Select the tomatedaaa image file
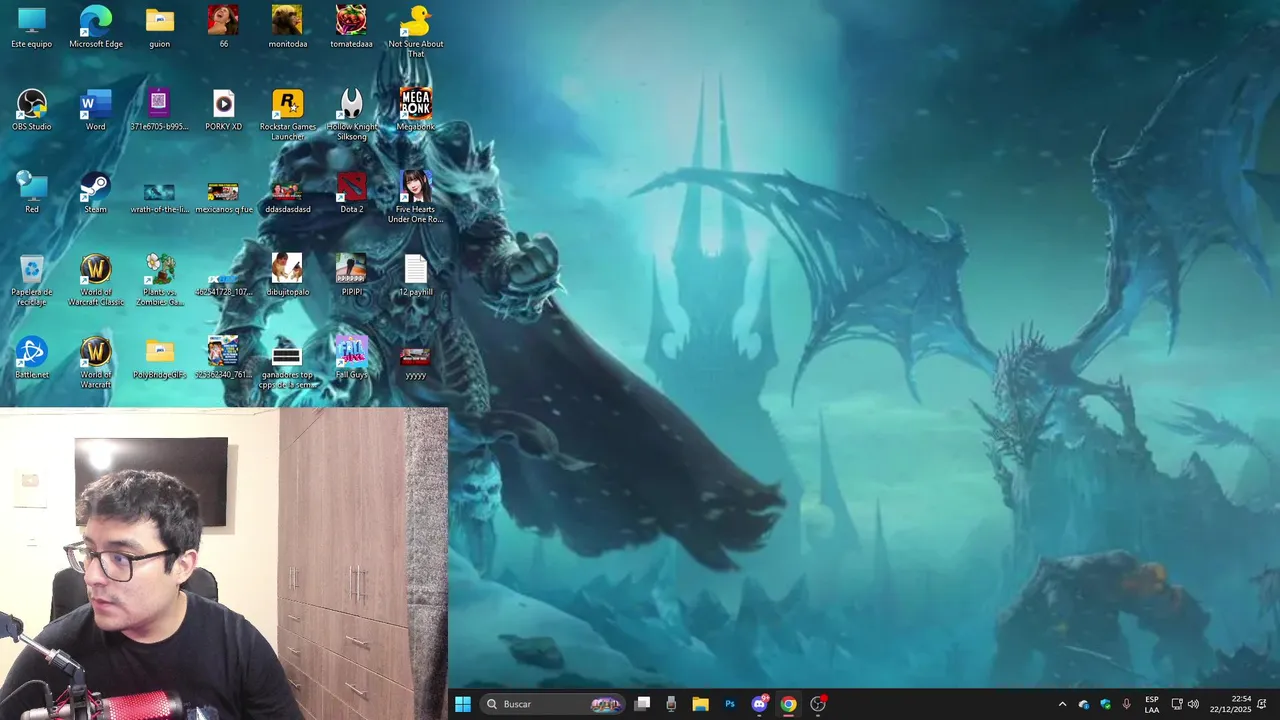 351,27
